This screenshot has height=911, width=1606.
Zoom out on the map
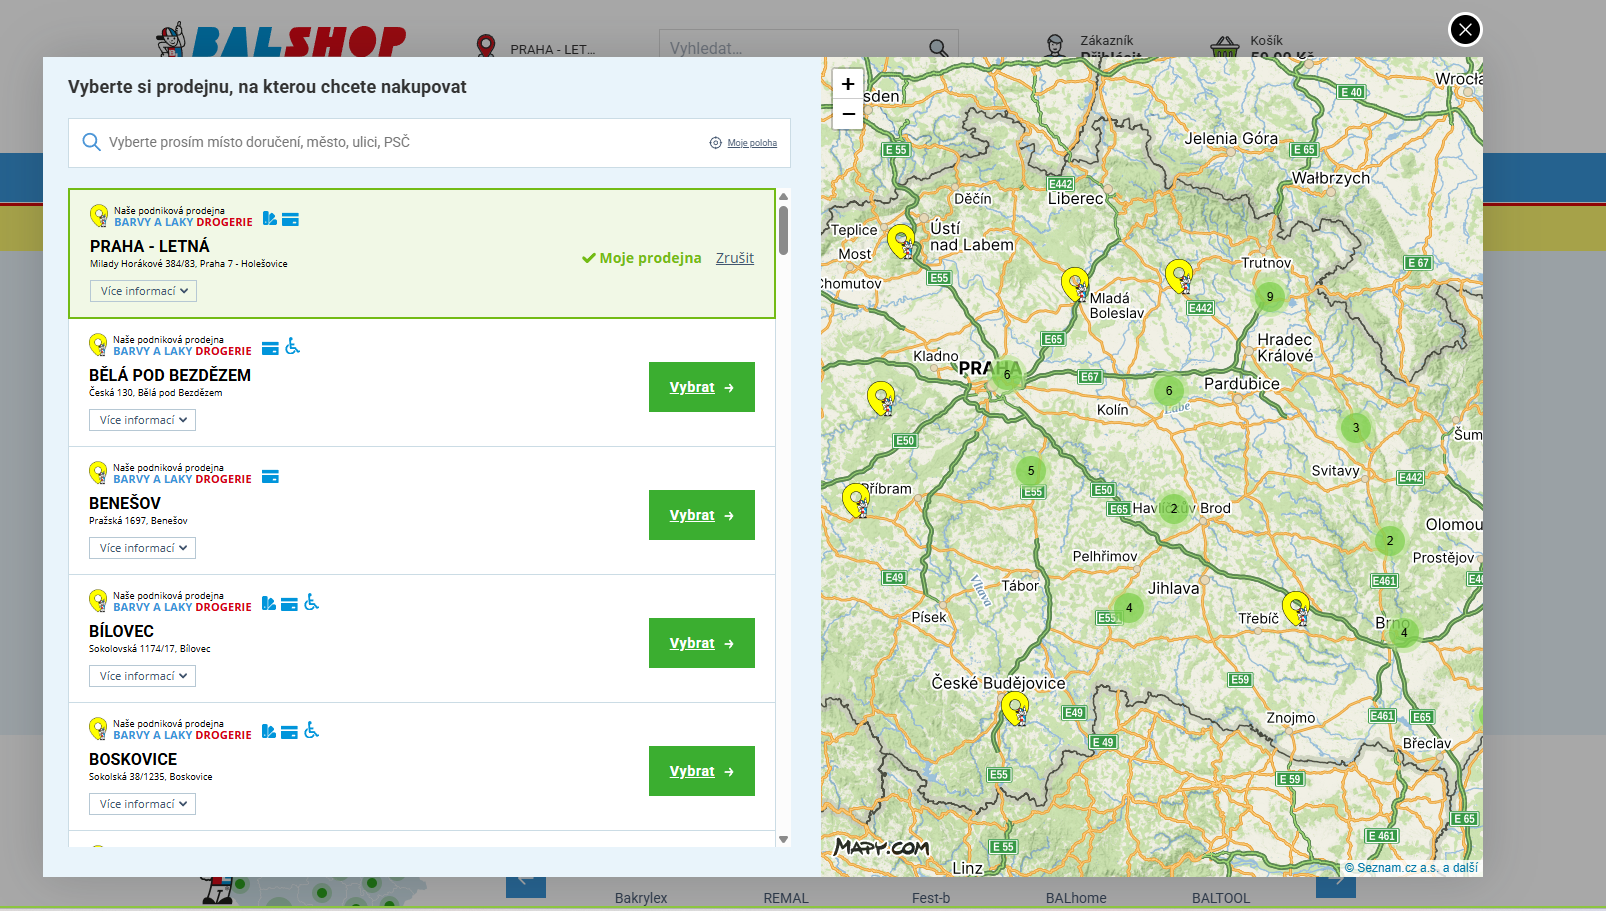coord(848,114)
